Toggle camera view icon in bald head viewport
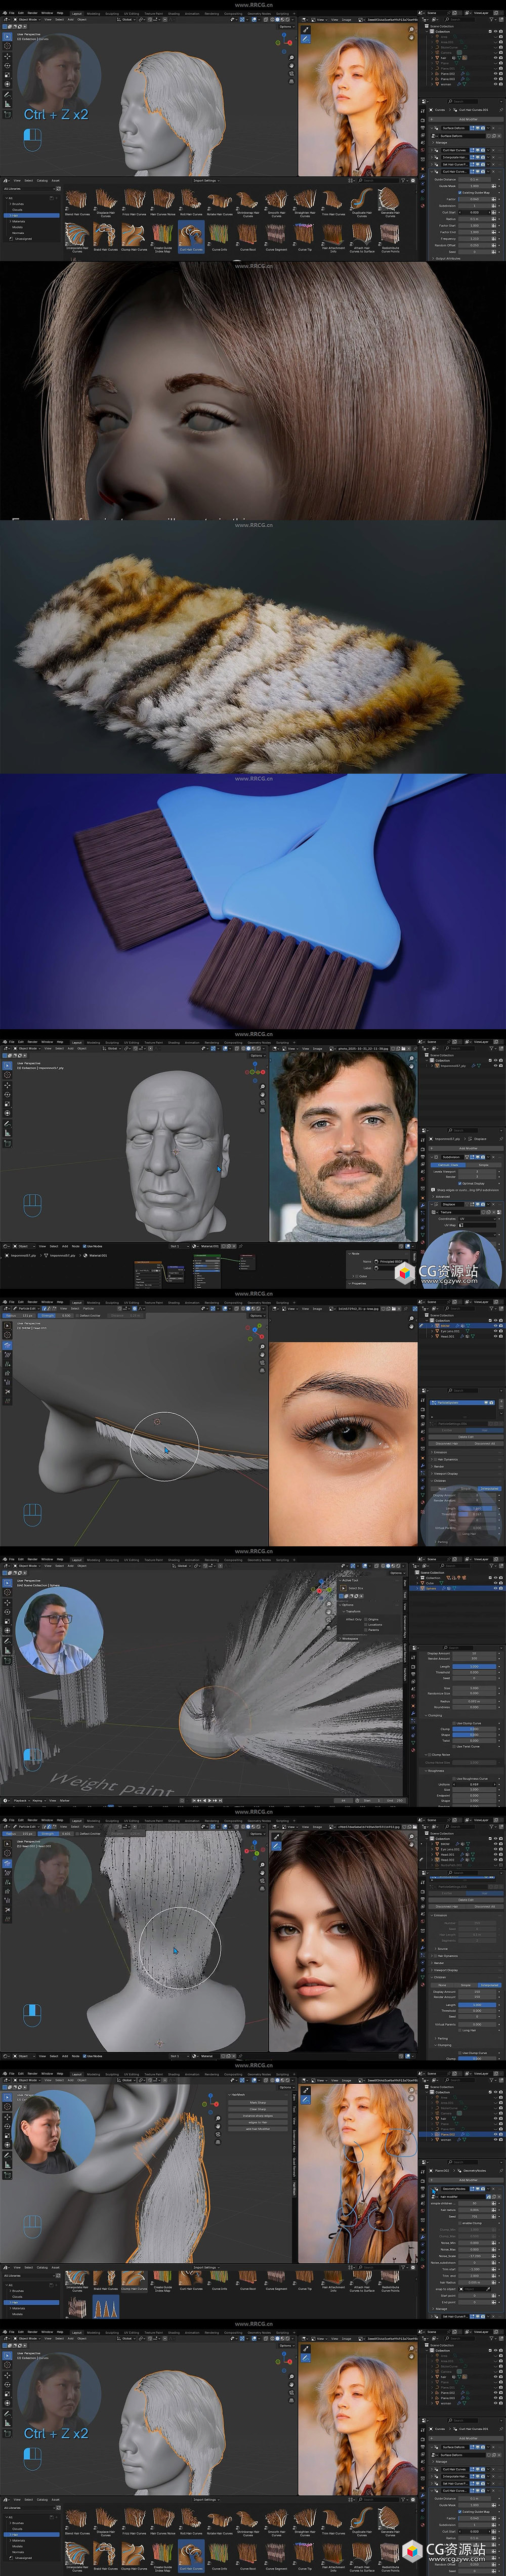Screen dimensions: 506x2576 coord(263,1102)
